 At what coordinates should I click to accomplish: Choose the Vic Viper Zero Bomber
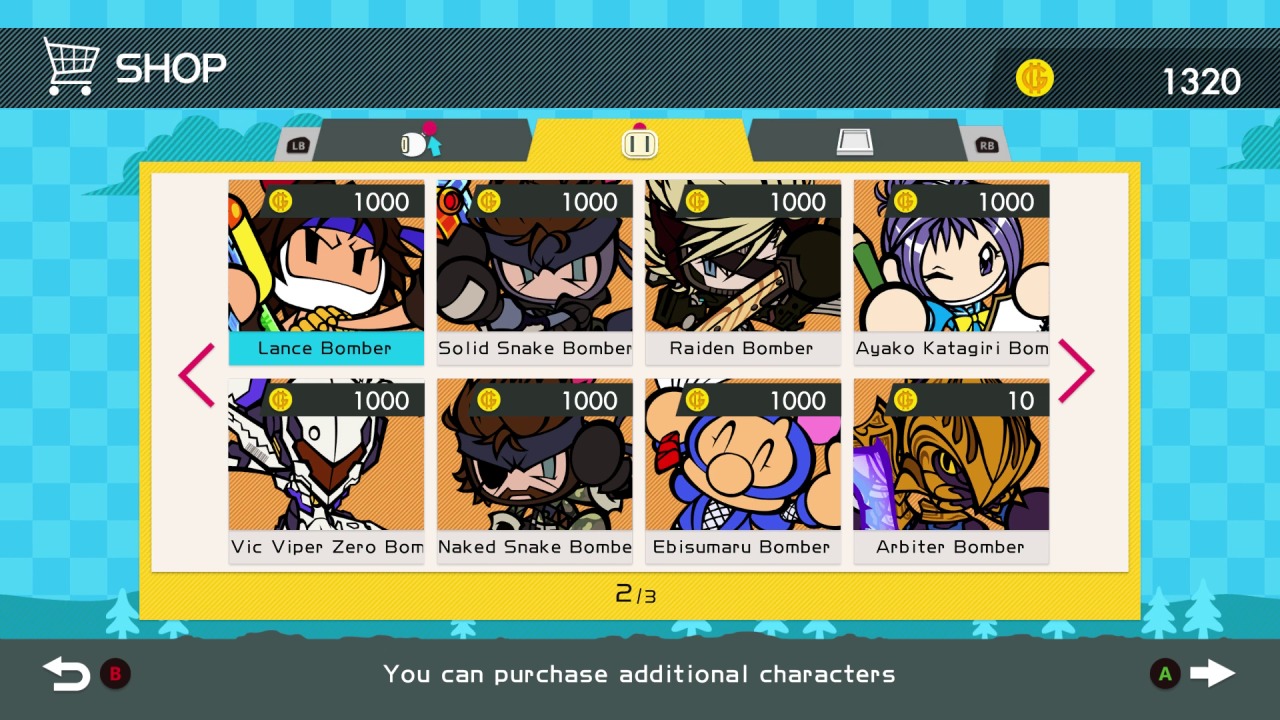coord(326,471)
